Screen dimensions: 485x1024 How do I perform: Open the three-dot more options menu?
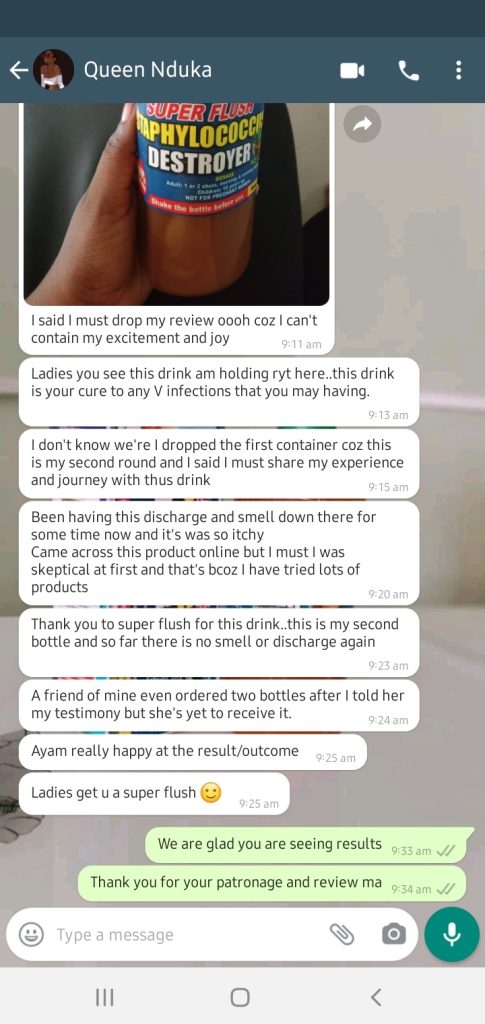(459, 70)
